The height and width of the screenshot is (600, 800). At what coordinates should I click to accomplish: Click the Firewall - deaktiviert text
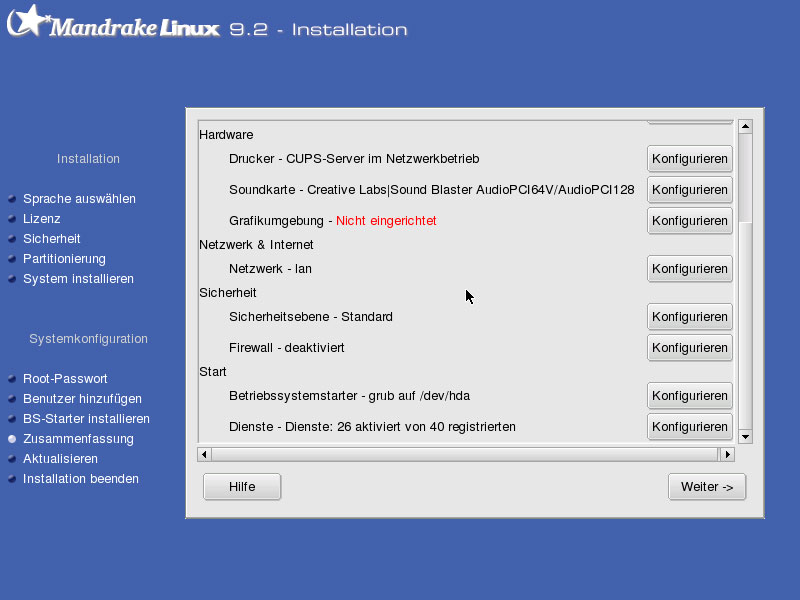click(x=286, y=348)
